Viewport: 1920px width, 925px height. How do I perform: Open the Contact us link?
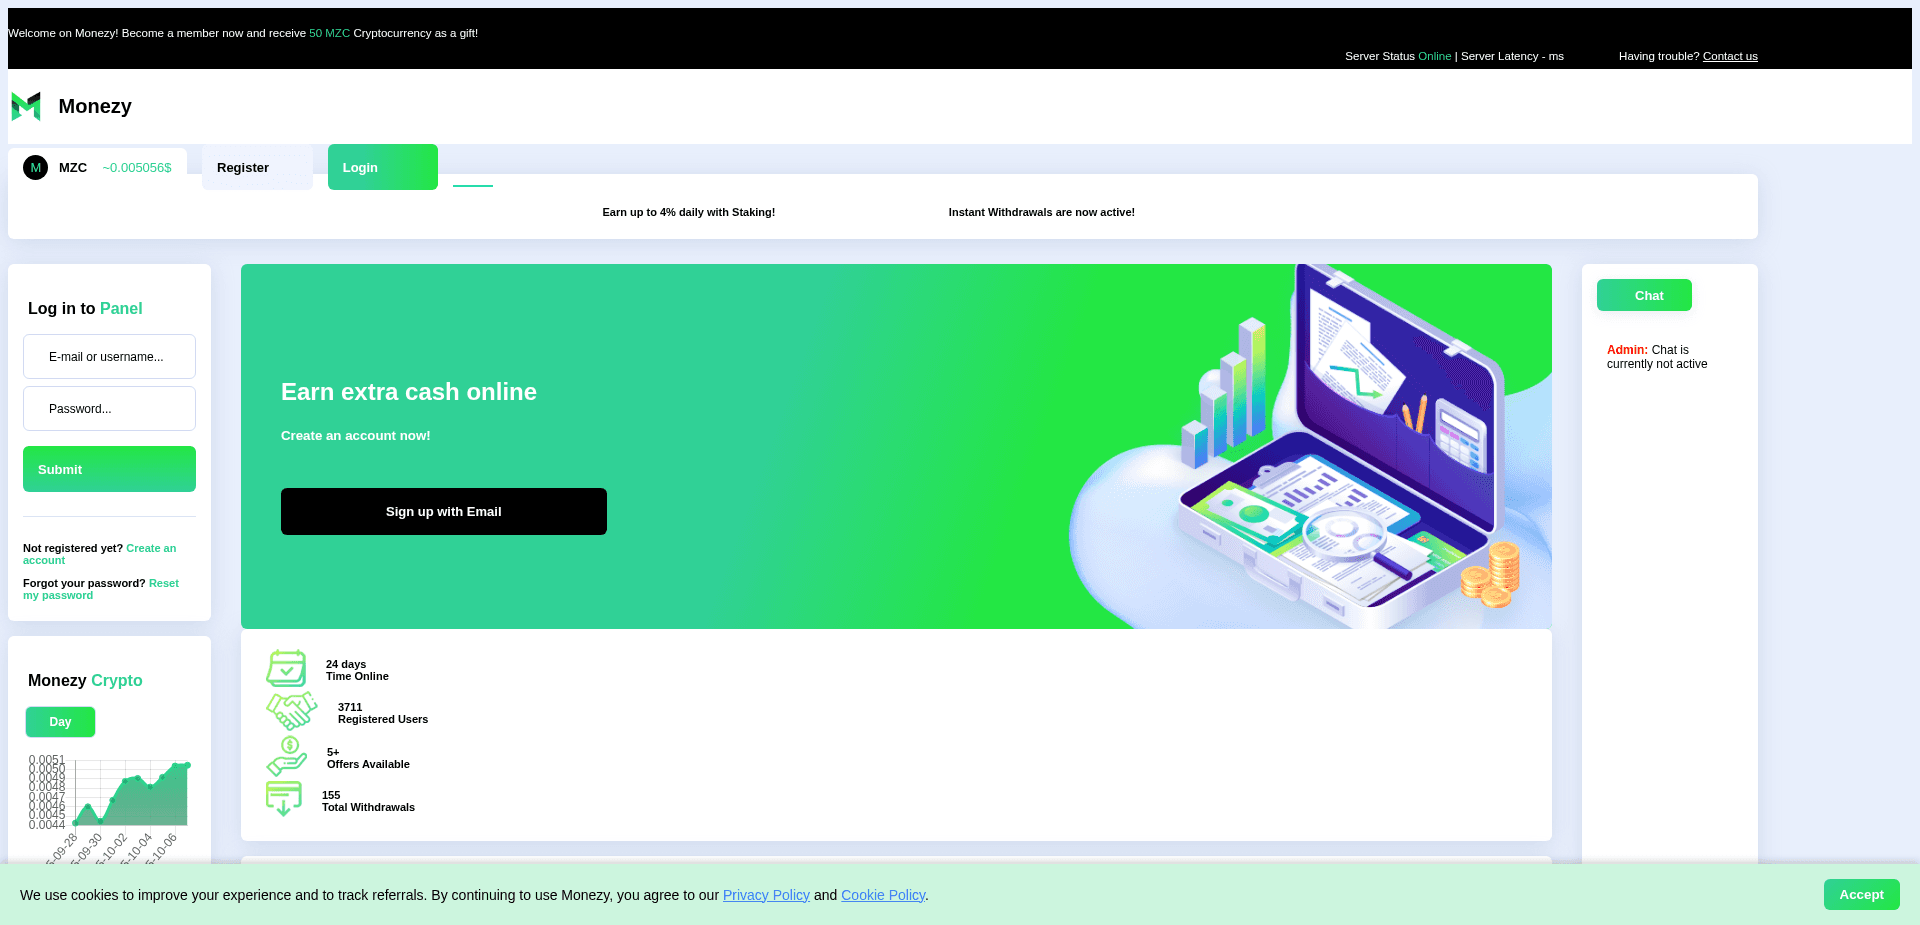tap(1730, 56)
